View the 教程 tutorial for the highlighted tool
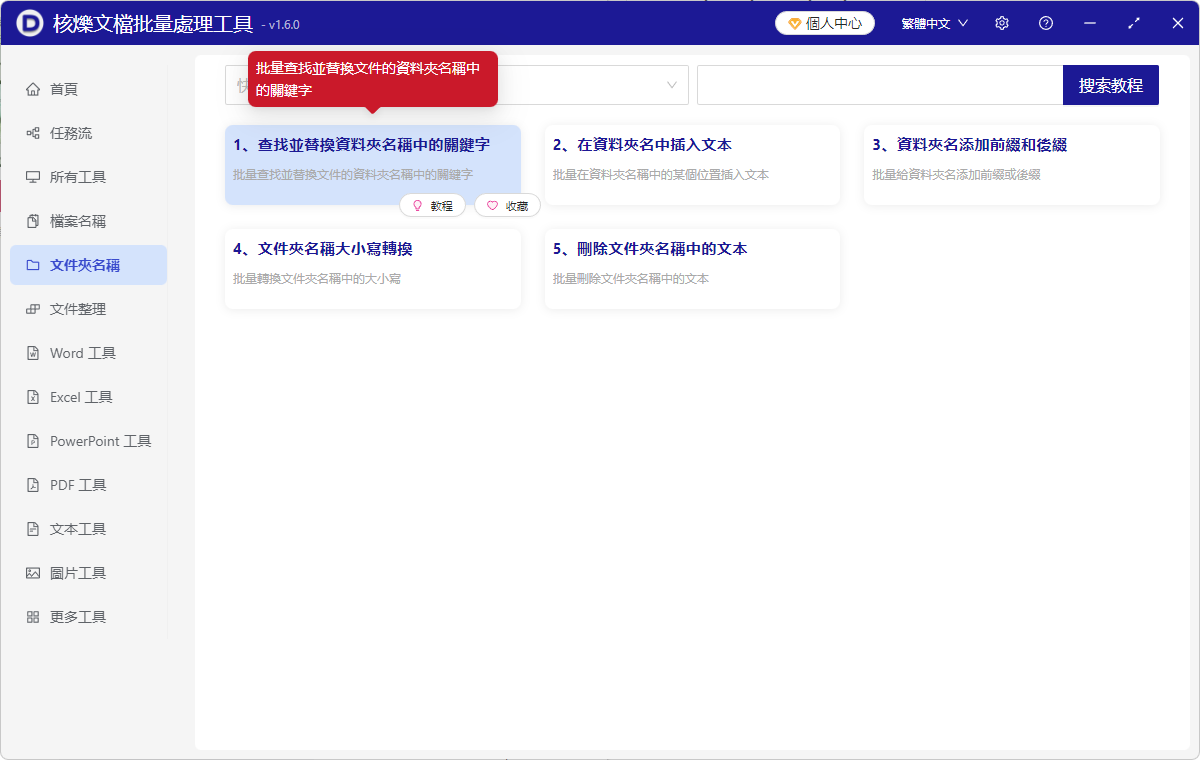This screenshot has height=760, width=1200. 433,205
